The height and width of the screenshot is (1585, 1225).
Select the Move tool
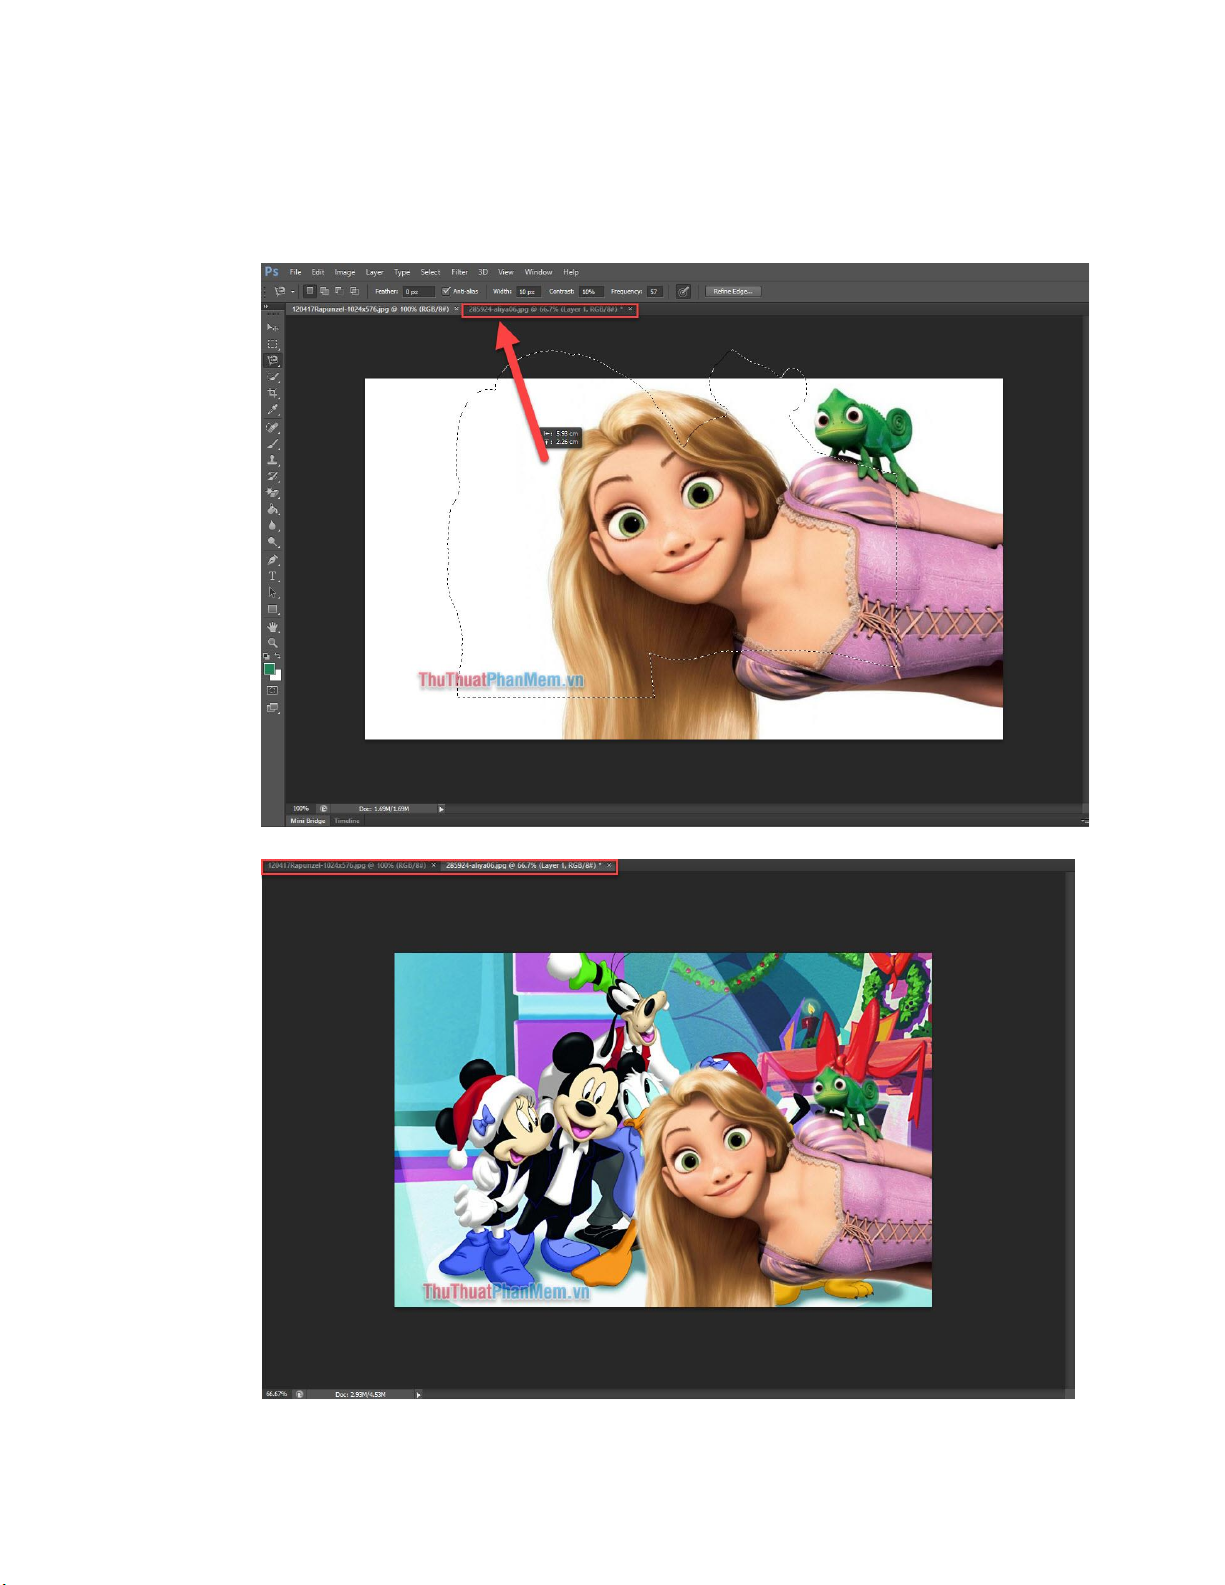pos(272,327)
